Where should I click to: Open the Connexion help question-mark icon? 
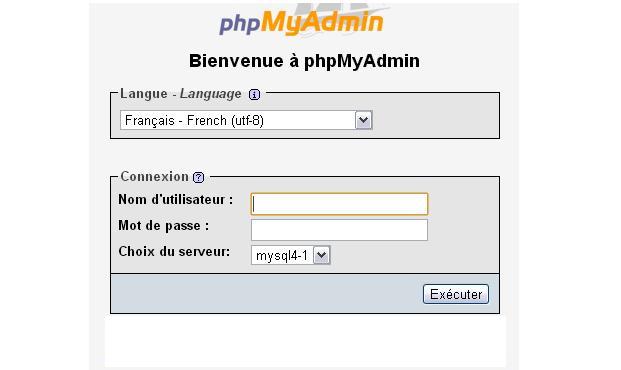(198, 177)
